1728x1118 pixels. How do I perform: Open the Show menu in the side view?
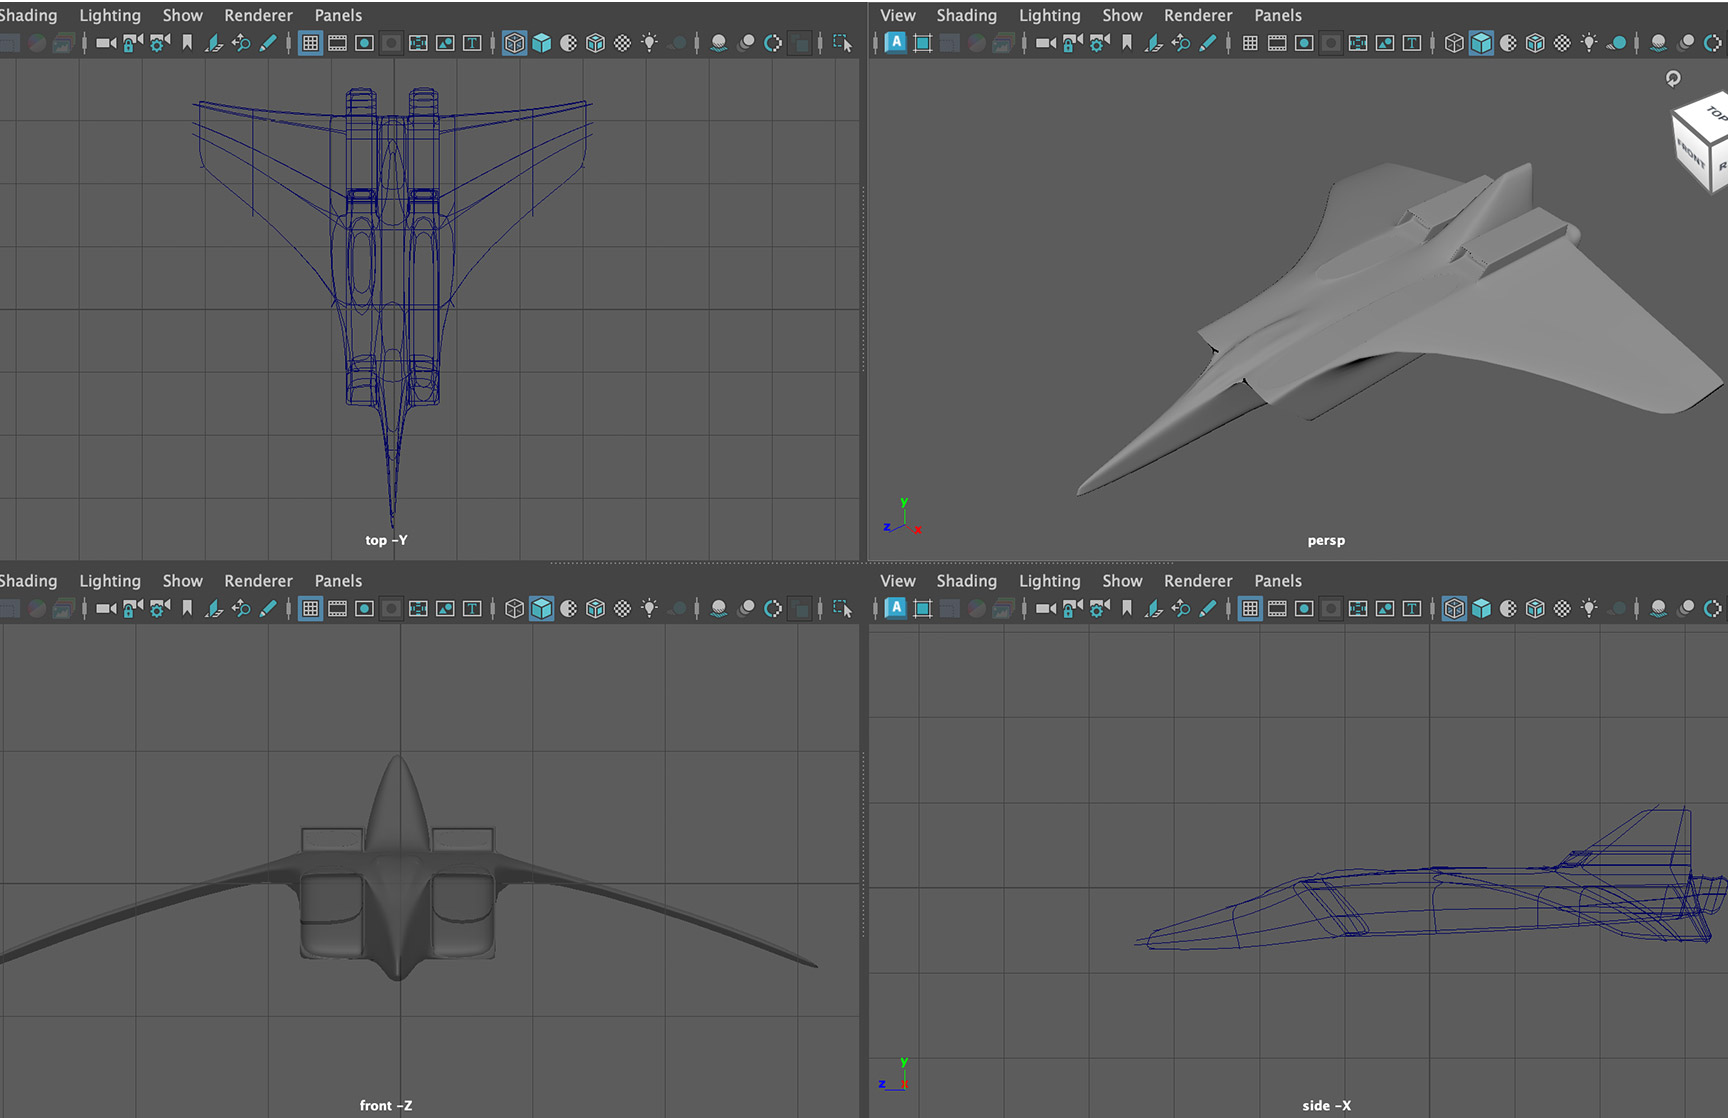click(x=1122, y=580)
